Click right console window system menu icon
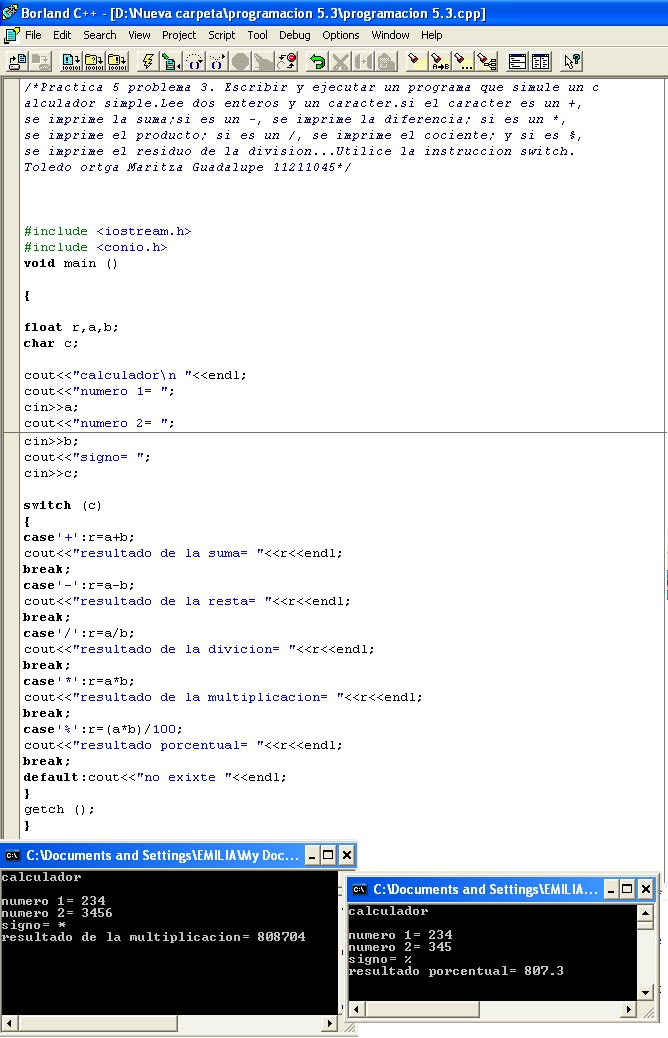This screenshot has height=1038, width=668. click(359, 889)
